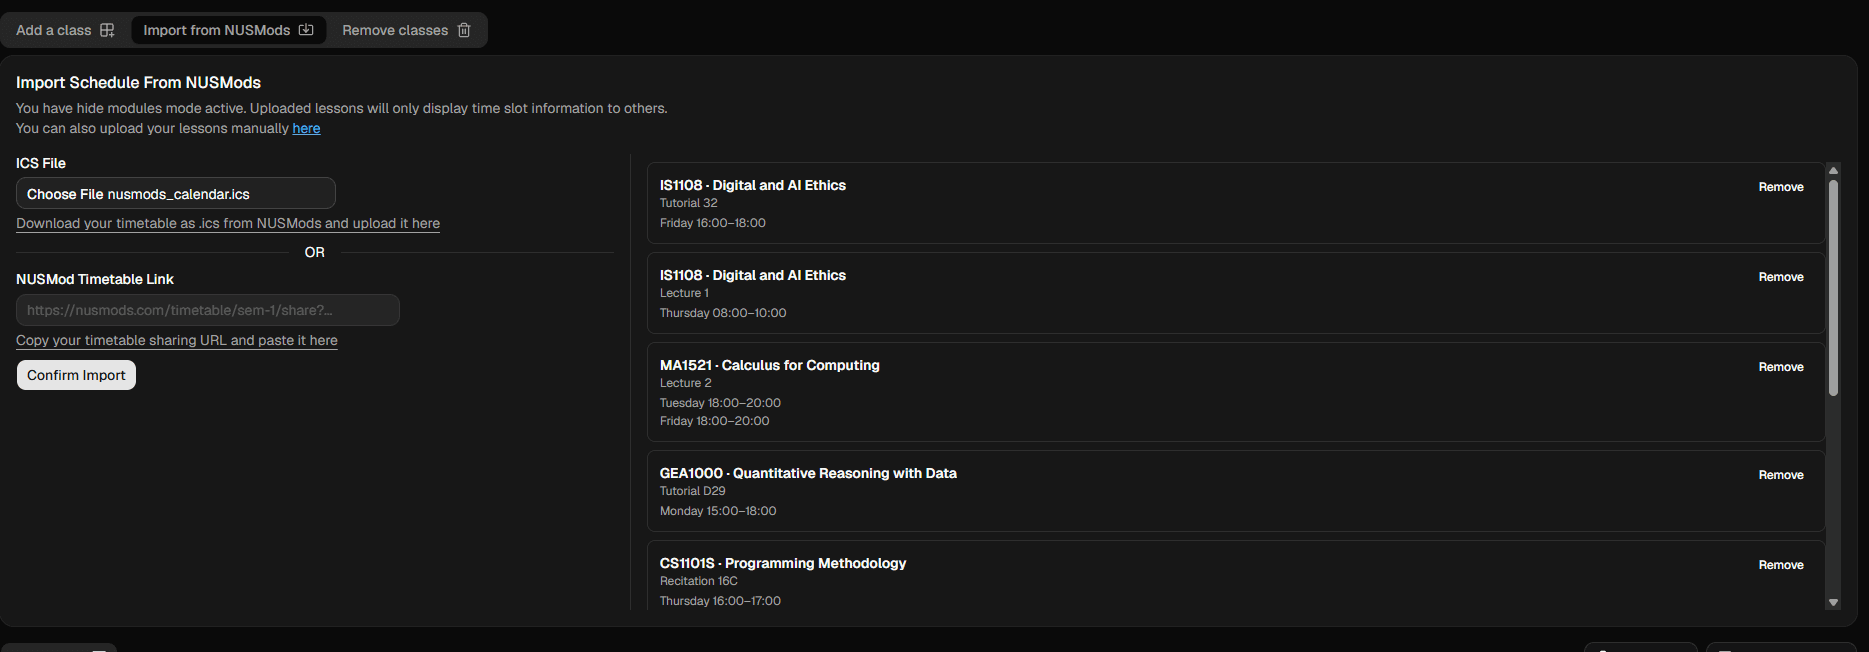Click the grid-plus icon beside Add a class
Viewport: 1869px width, 652px height.
[x=107, y=30]
